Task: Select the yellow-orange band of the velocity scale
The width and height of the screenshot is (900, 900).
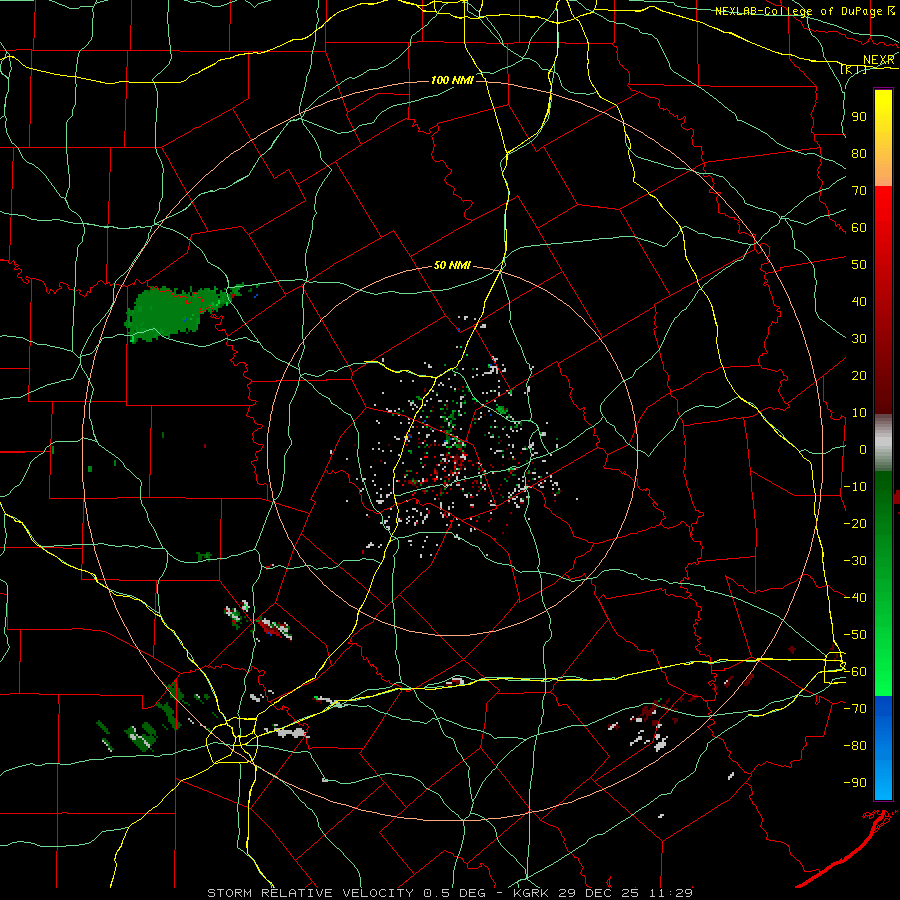Action: click(x=883, y=138)
